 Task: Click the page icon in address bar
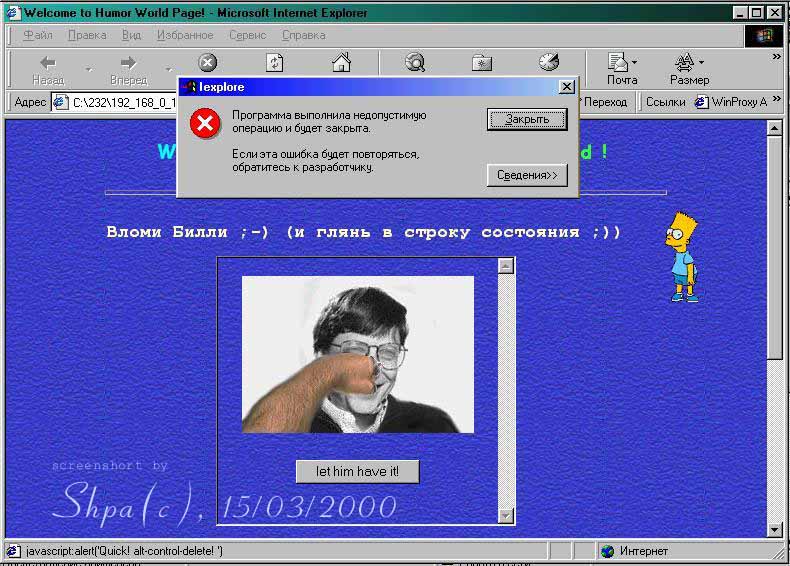click(x=61, y=102)
